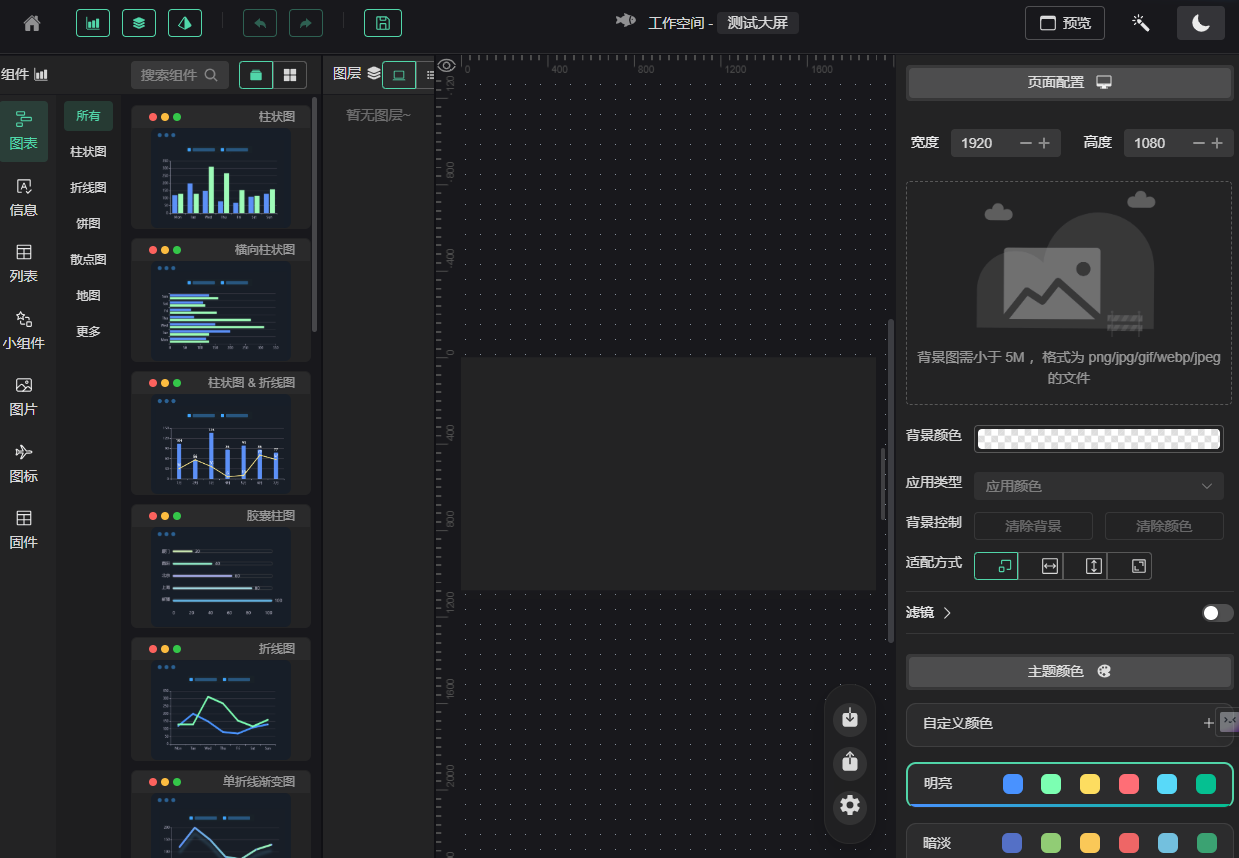The height and width of the screenshot is (858, 1239).
Task: Go to the home page icon
Action: tap(32, 23)
